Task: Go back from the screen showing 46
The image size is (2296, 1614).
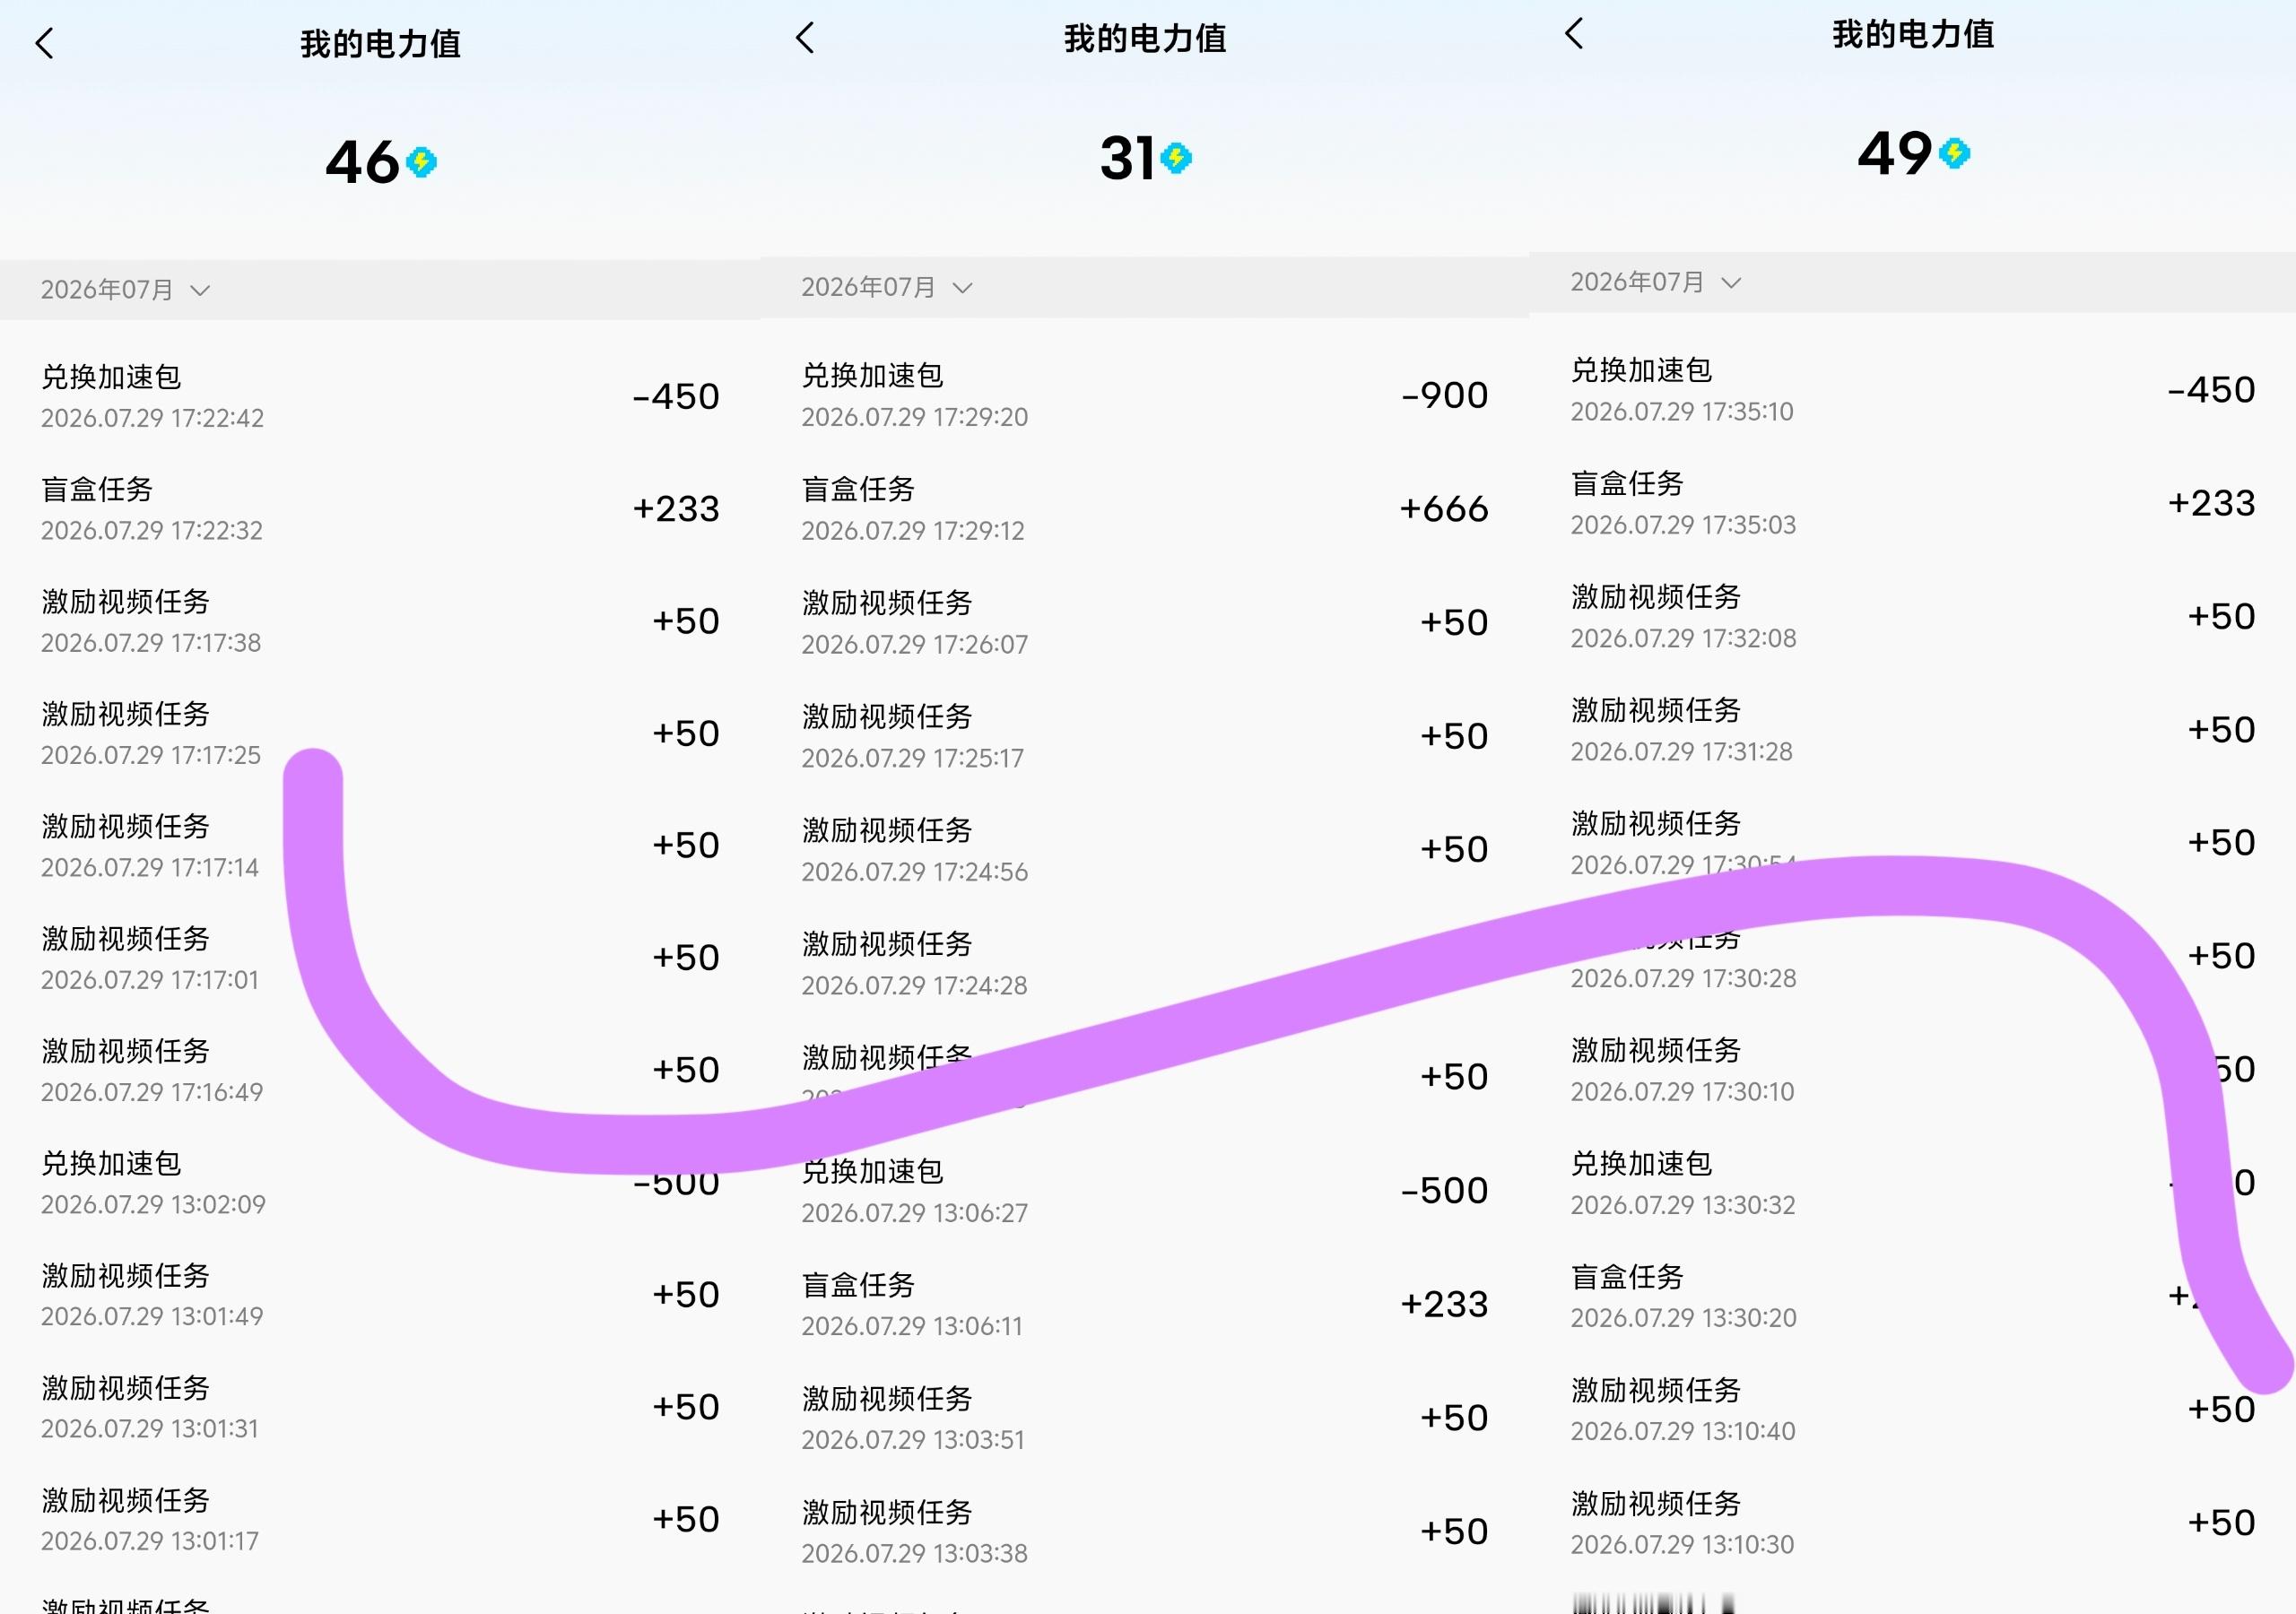Action: 44,44
